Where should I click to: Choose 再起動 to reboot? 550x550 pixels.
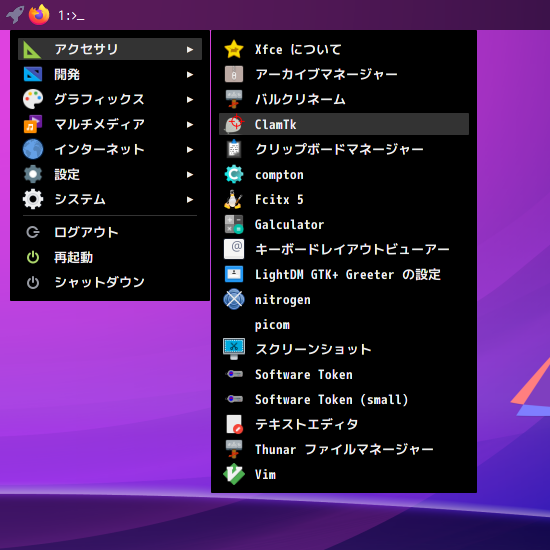tap(110, 257)
